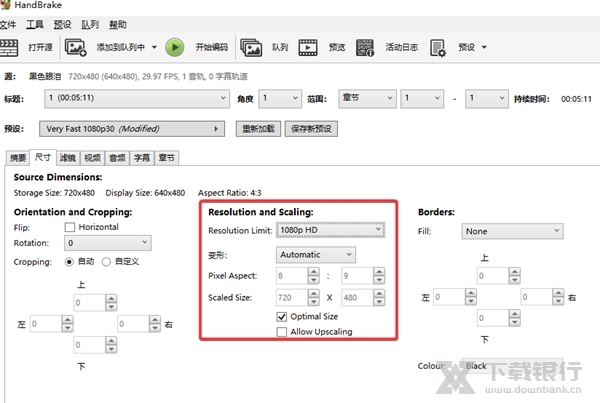Screen dimensions: 600x403
Task: Switch to the Audio tab
Action: [x=117, y=158]
